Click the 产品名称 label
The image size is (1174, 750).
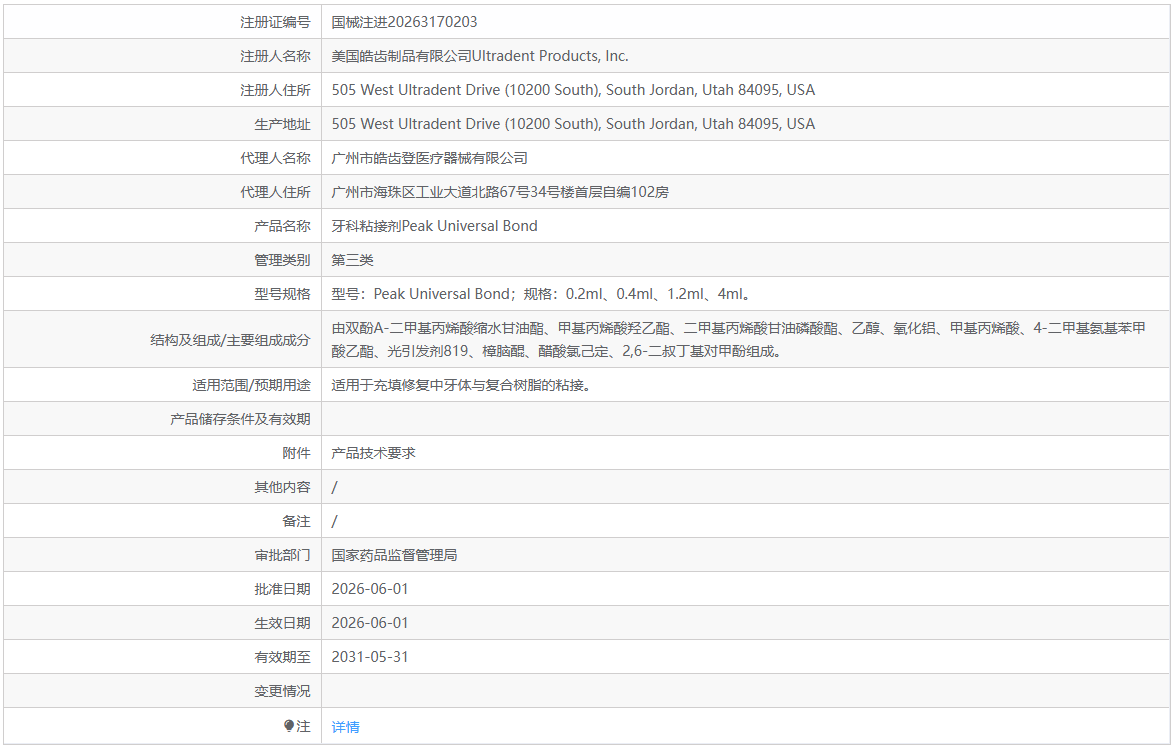tap(282, 226)
